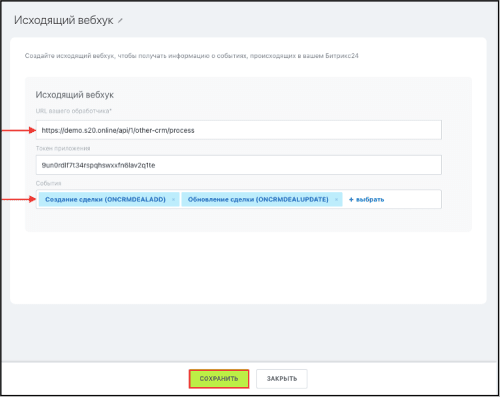Image resolution: width=500 pixels, height=397 pixels.
Task: Click the + выбрать link to add events
Action: pyautogui.click(x=366, y=200)
